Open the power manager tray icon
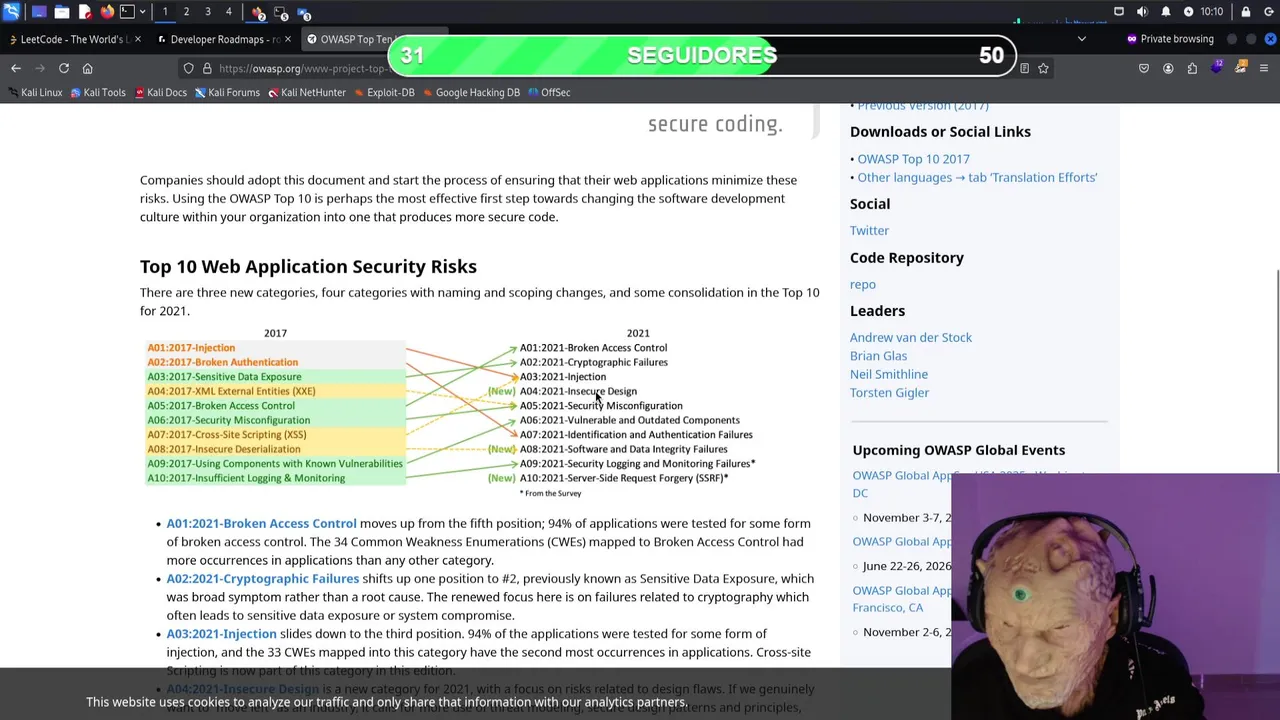Viewport: 1280px width, 720px height. click(x=1188, y=12)
